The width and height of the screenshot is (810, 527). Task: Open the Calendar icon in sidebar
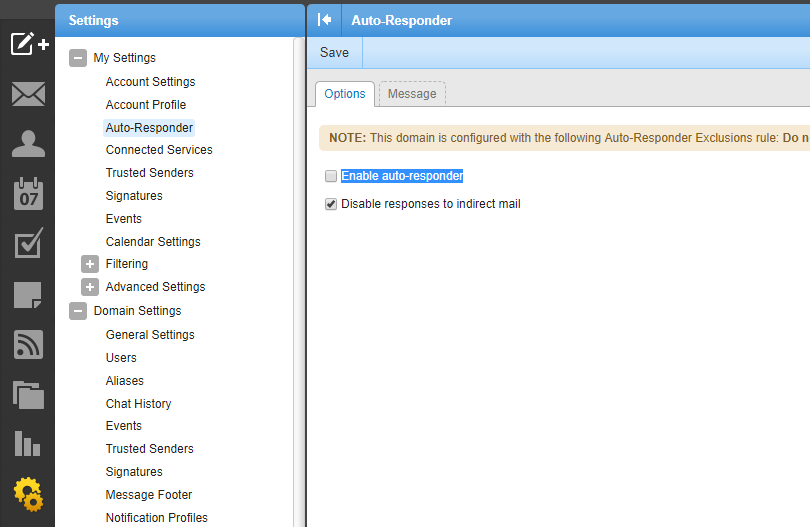pyautogui.click(x=28, y=194)
